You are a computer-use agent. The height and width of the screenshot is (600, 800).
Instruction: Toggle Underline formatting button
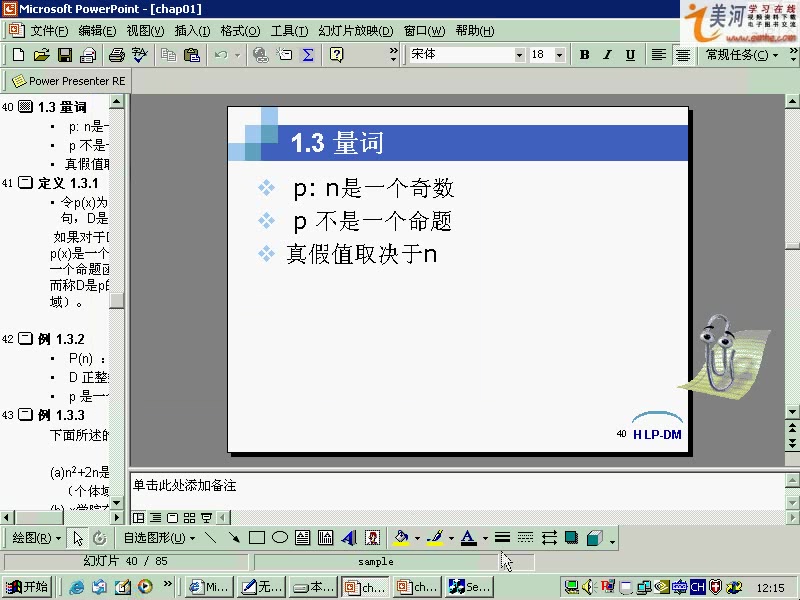[x=631, y=55]
